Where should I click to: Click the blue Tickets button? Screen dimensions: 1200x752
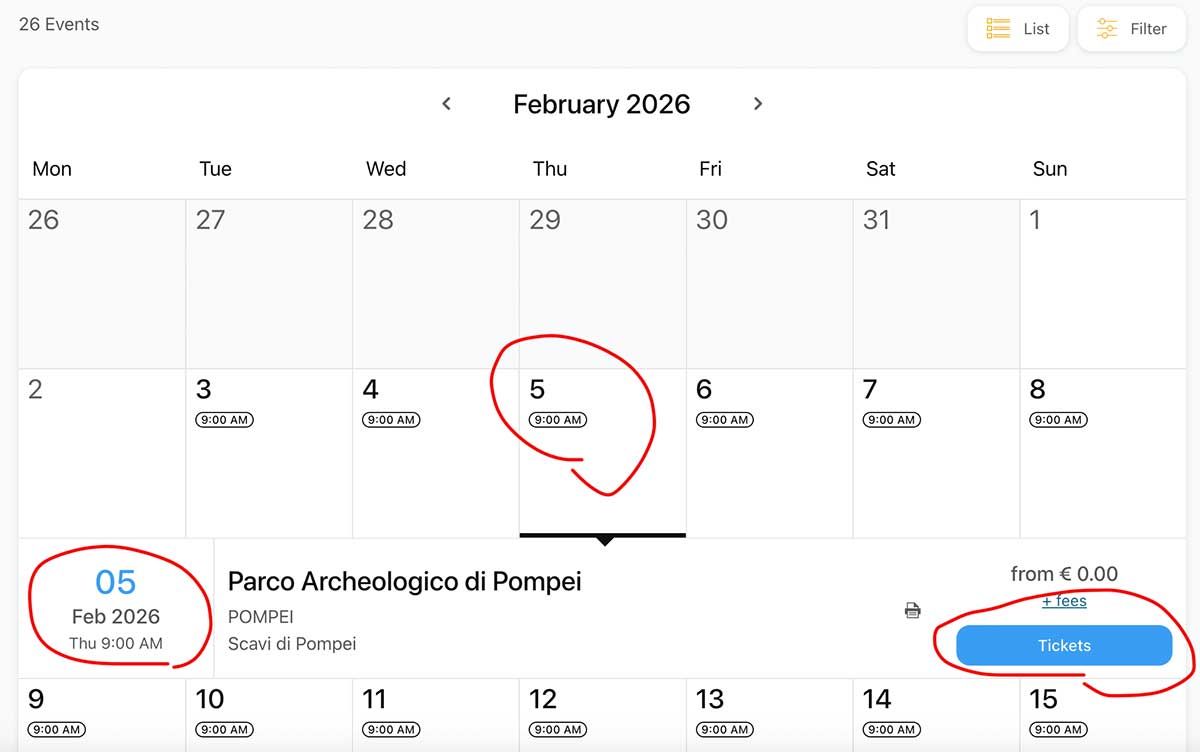(x=1064, y=646)
